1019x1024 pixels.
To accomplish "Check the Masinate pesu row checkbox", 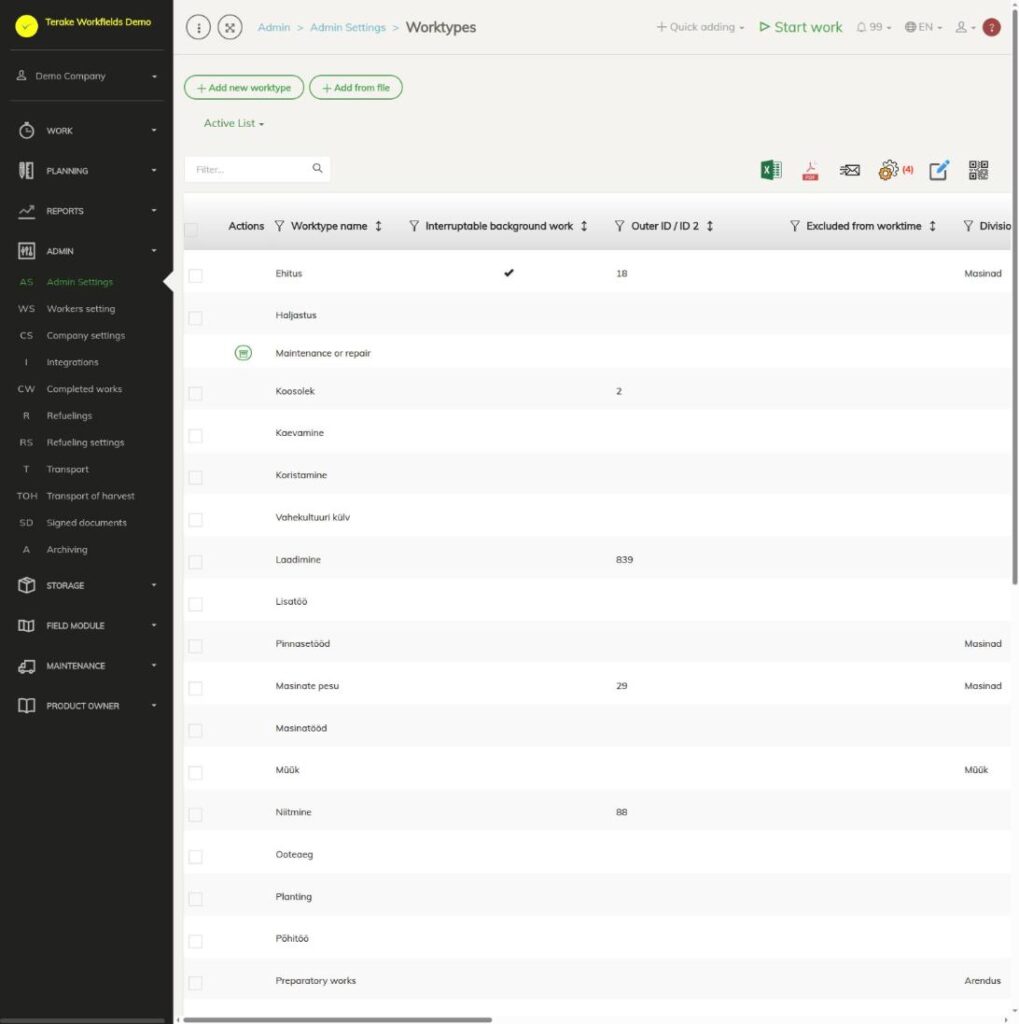I will click(x=195, y=688).
